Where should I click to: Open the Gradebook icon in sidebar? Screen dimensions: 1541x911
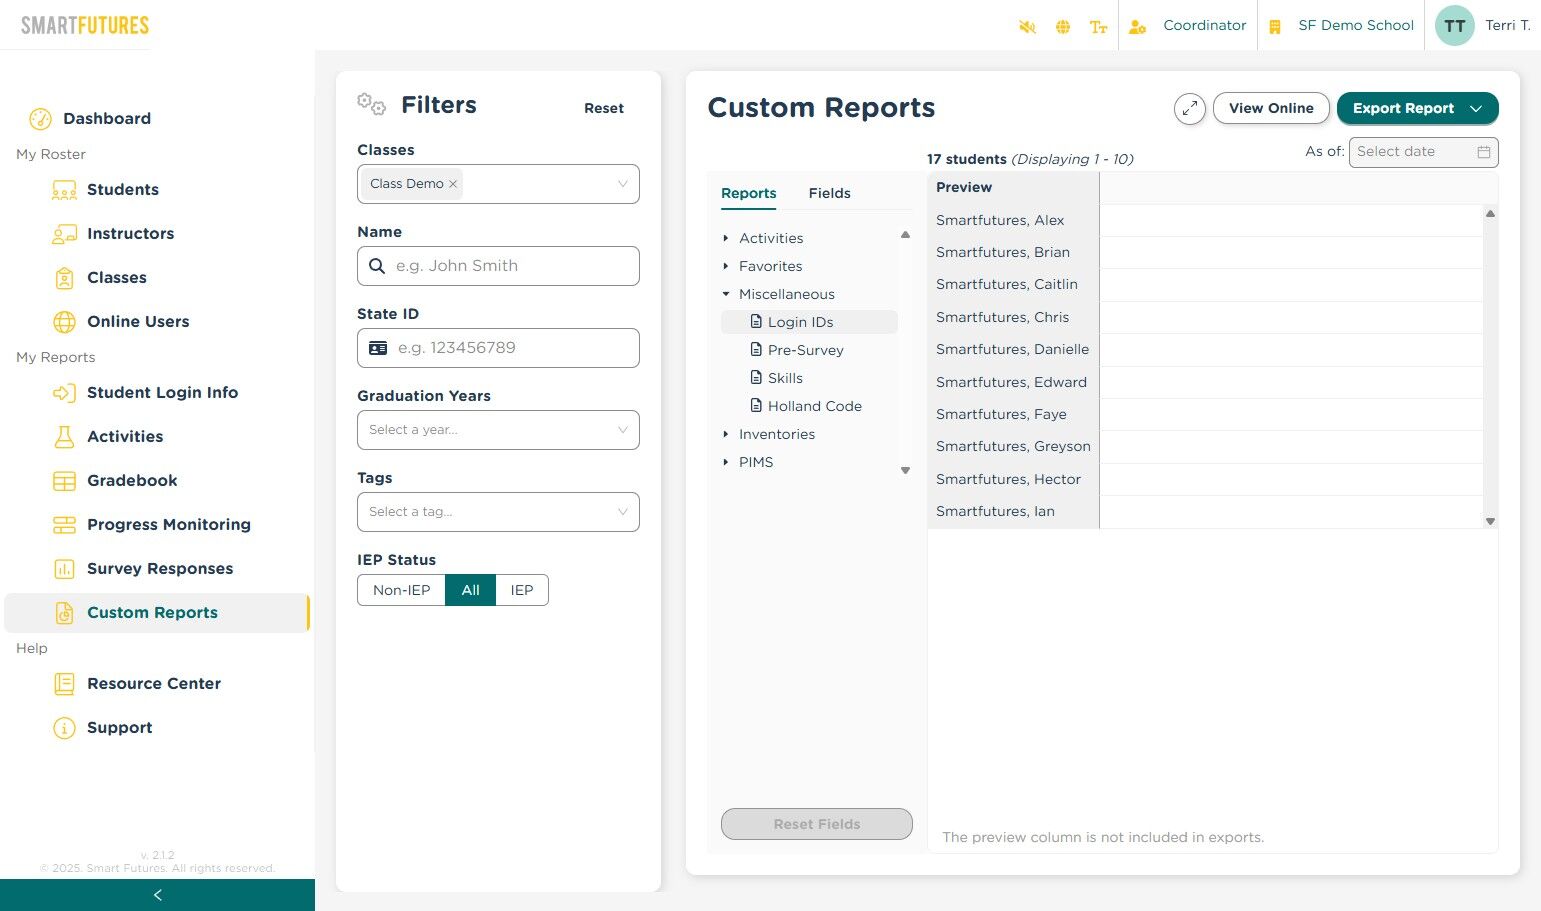tap(64, 481)
